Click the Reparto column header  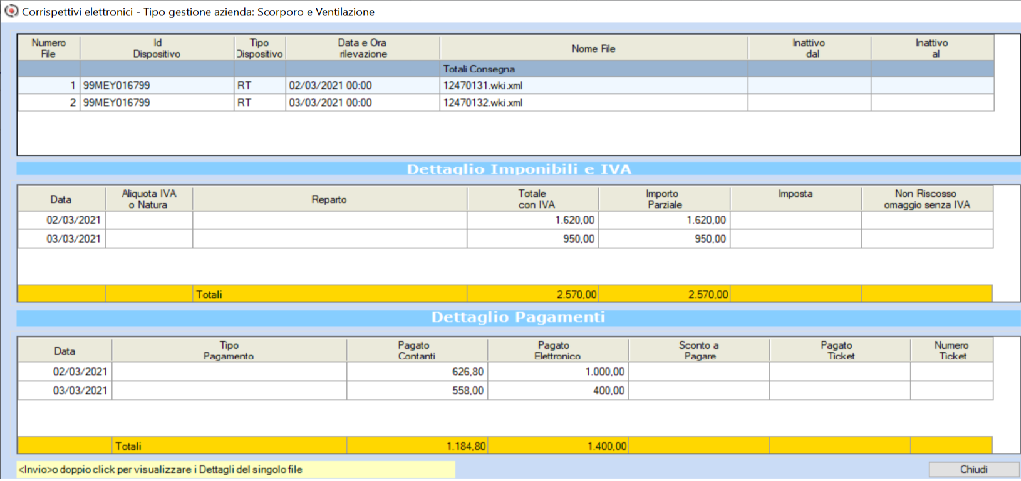point(329,199)
